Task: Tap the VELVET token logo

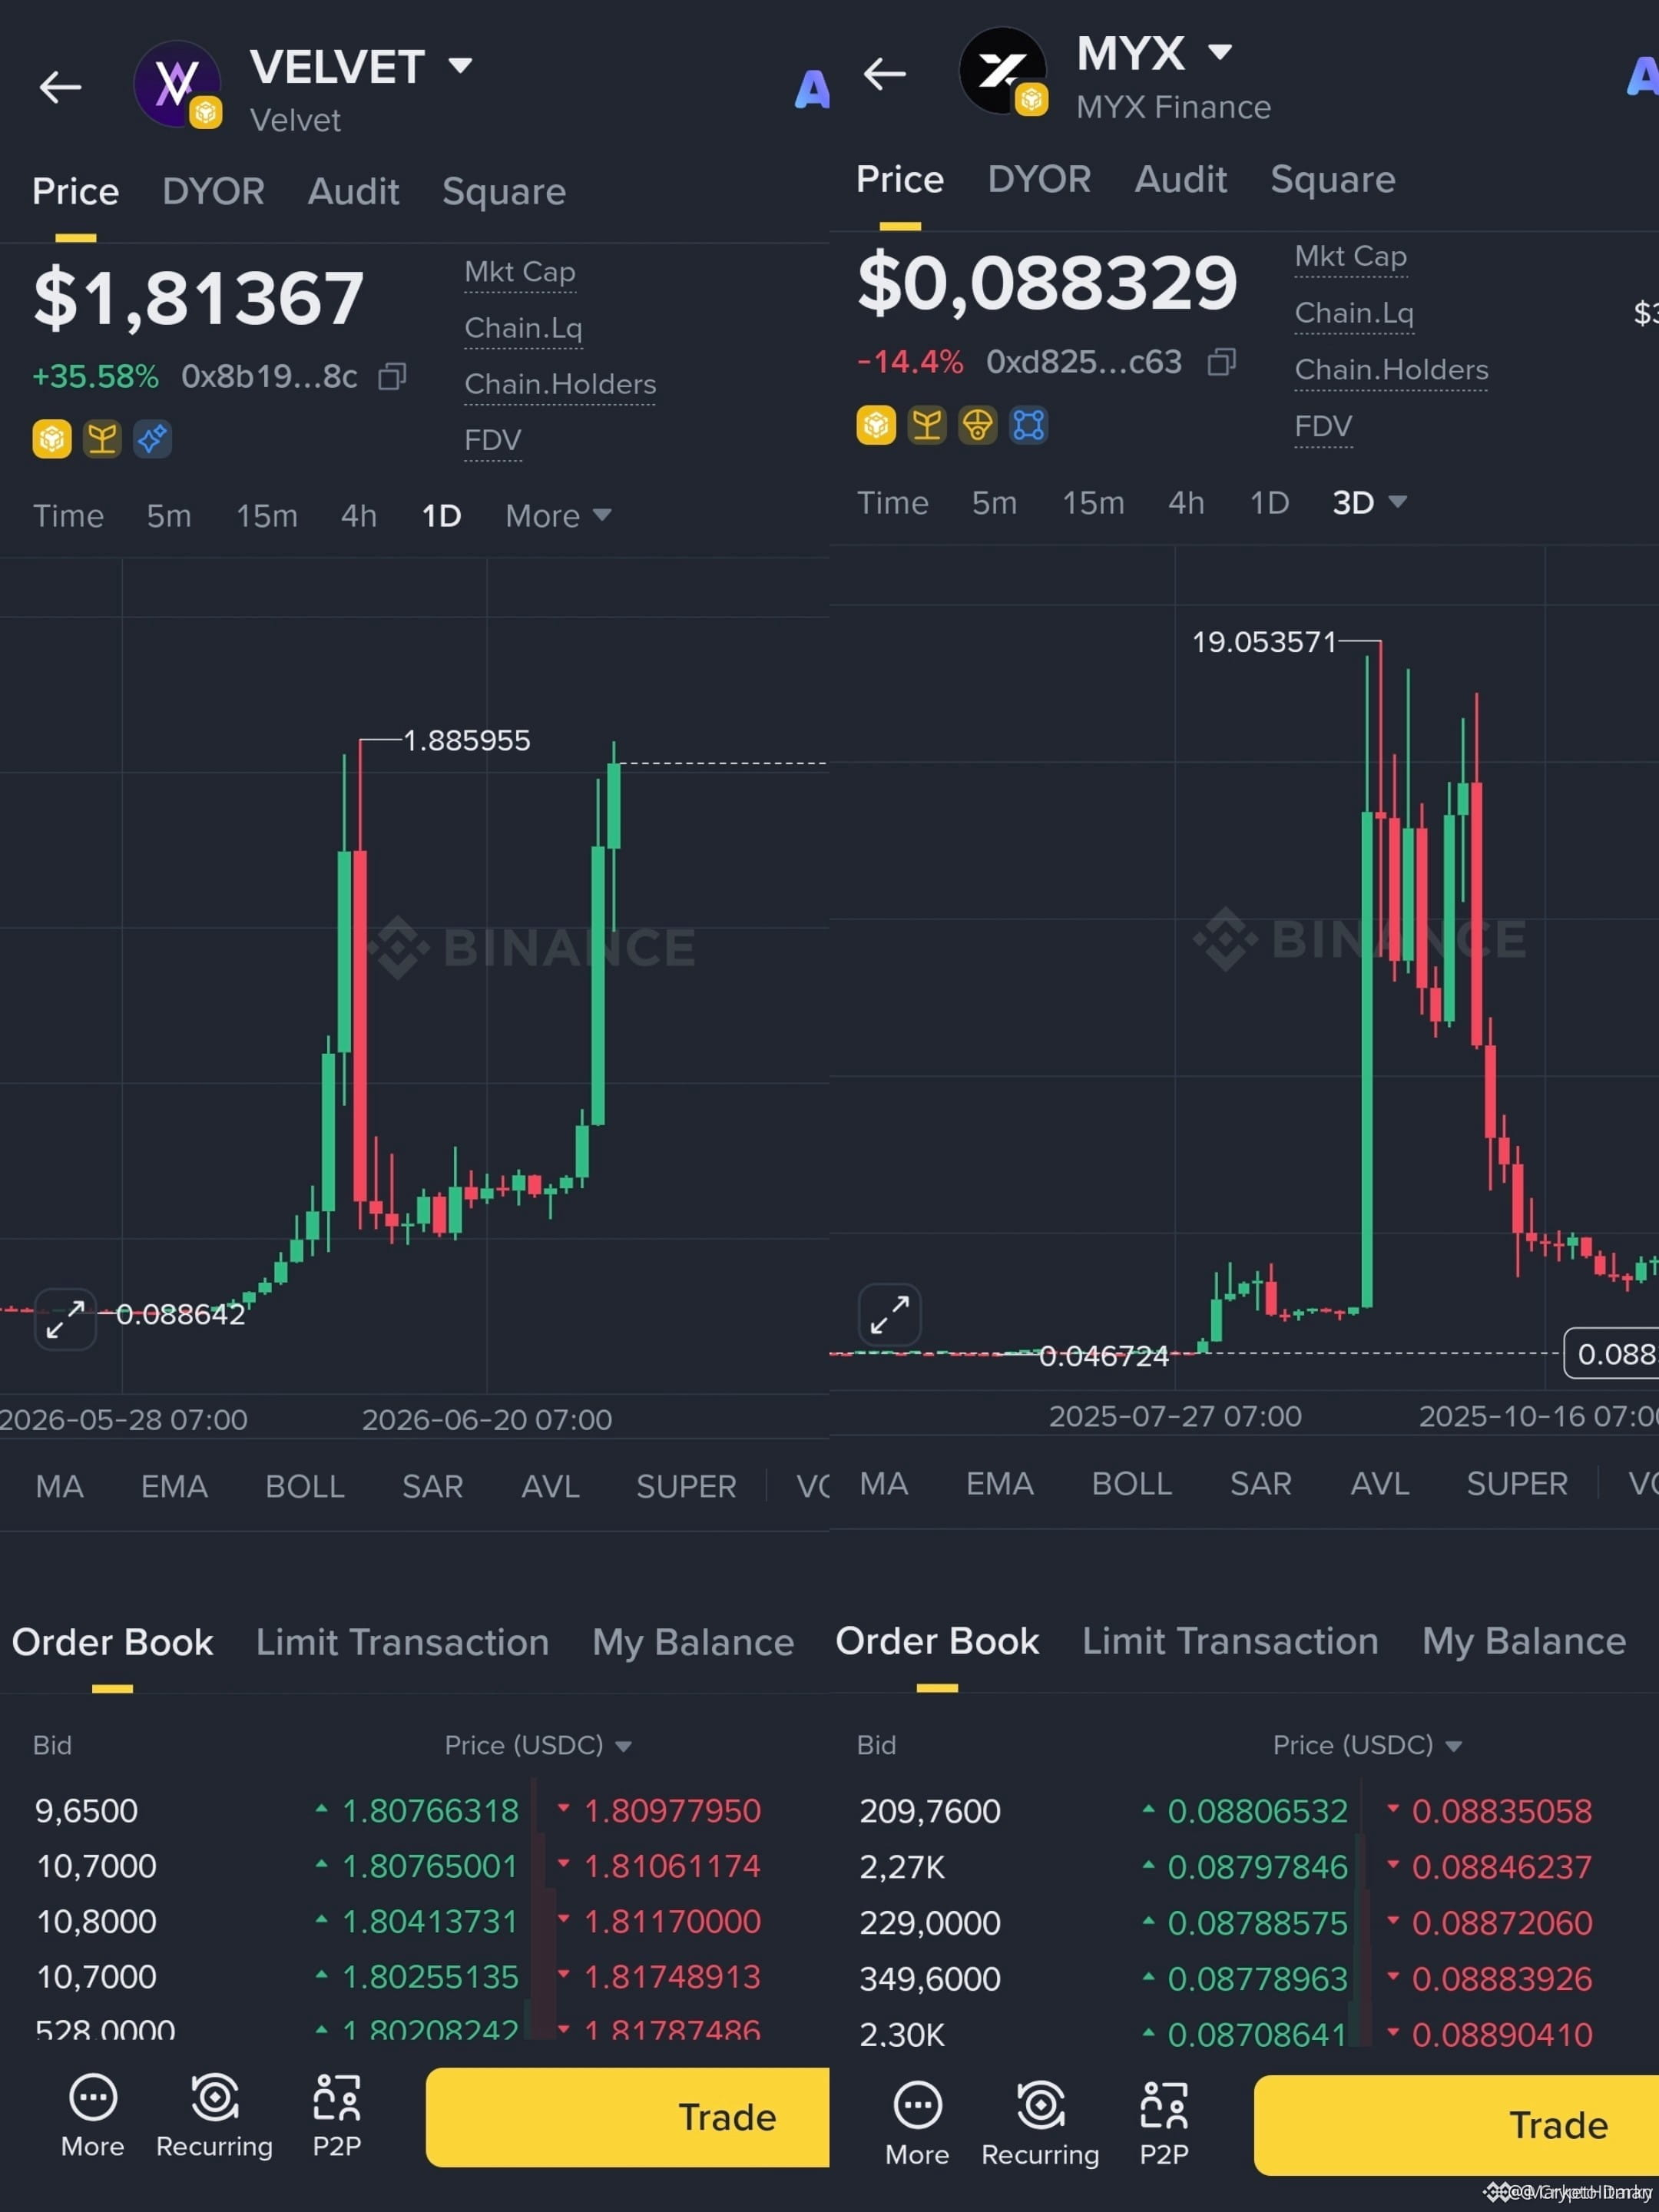Action: coord(178,84)
